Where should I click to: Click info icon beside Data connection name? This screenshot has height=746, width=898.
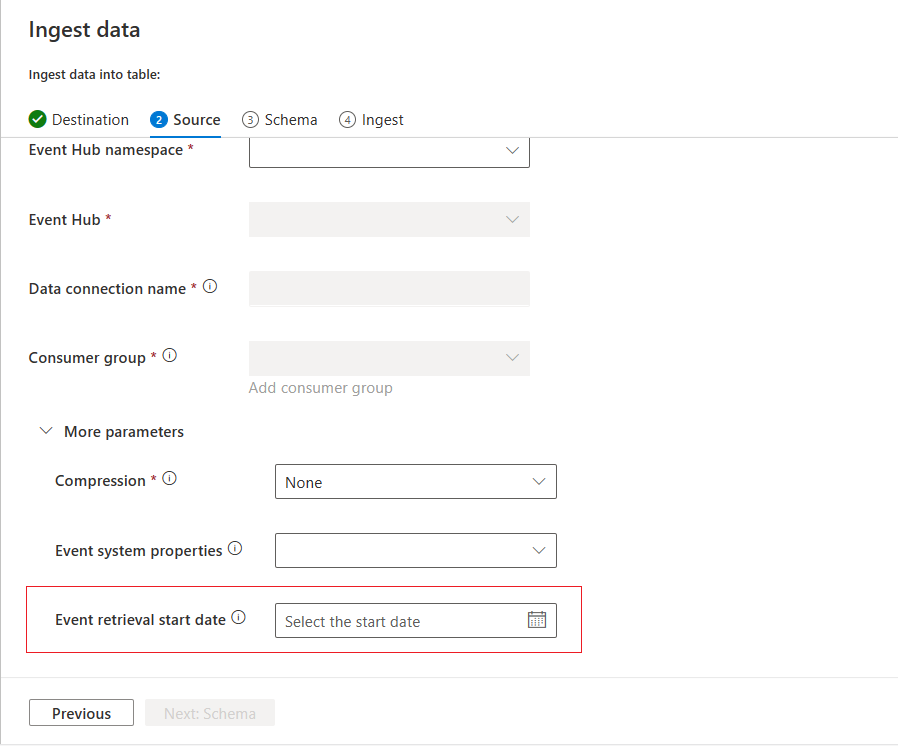[x=210, y=287]
